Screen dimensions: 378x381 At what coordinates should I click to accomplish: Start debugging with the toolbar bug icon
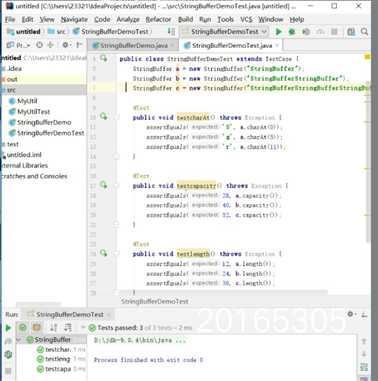point(292,32)
